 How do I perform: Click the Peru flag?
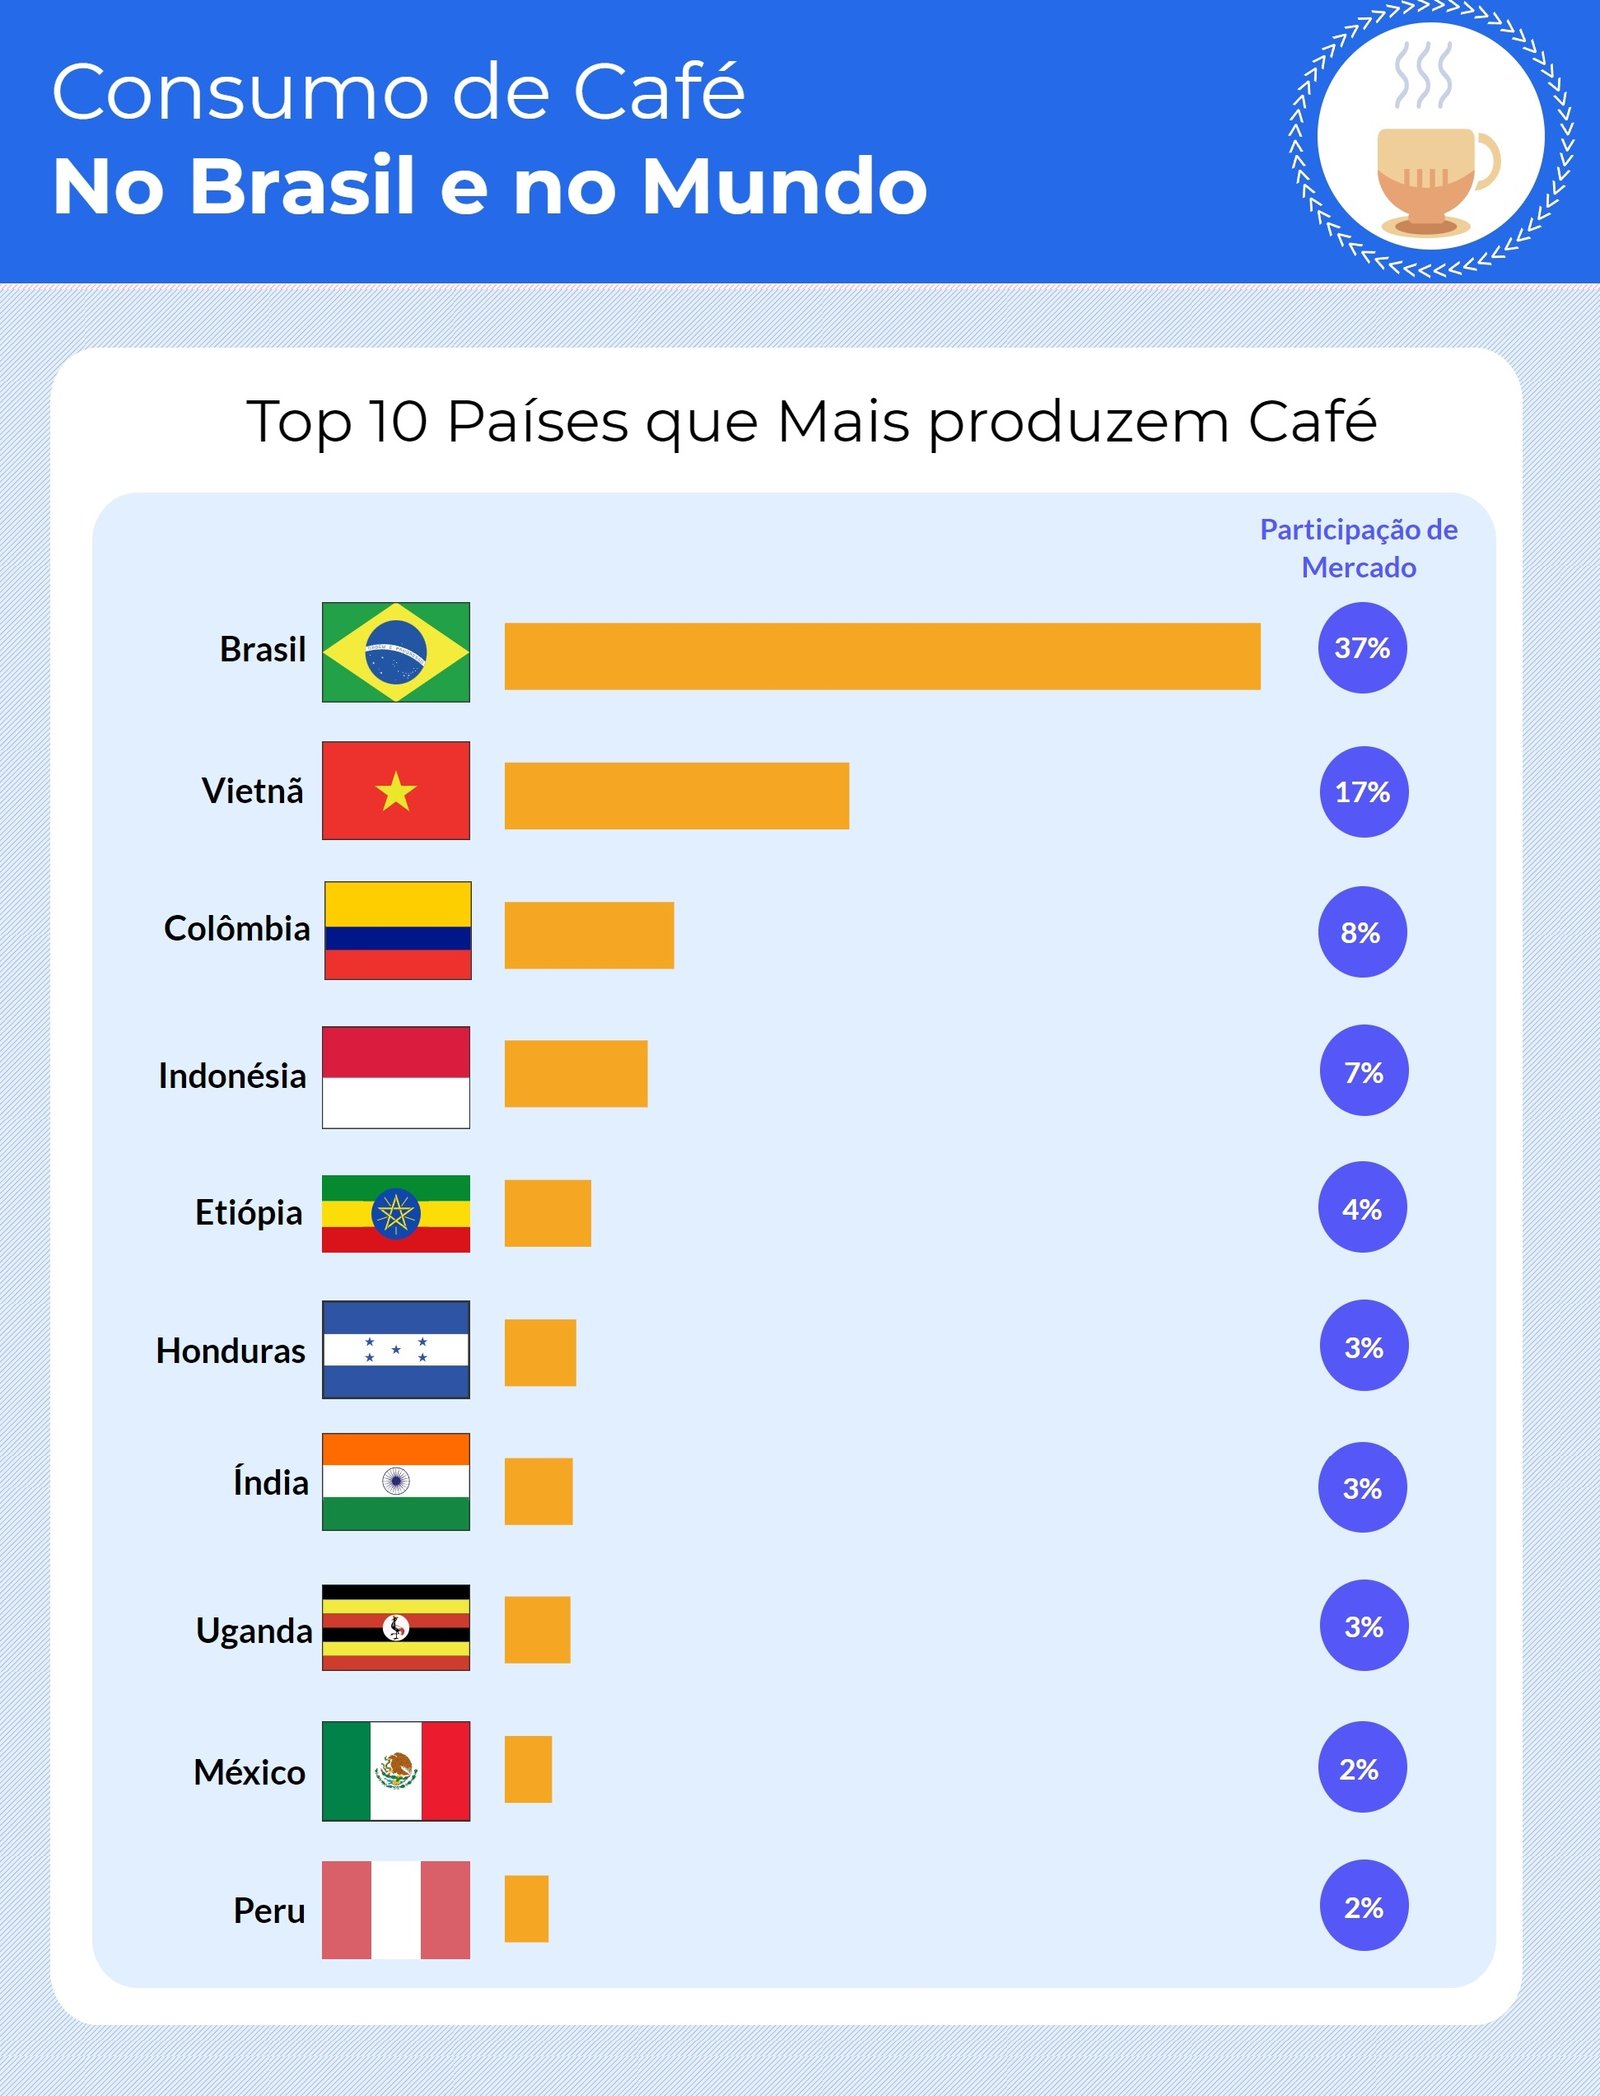coord(396,1909)
